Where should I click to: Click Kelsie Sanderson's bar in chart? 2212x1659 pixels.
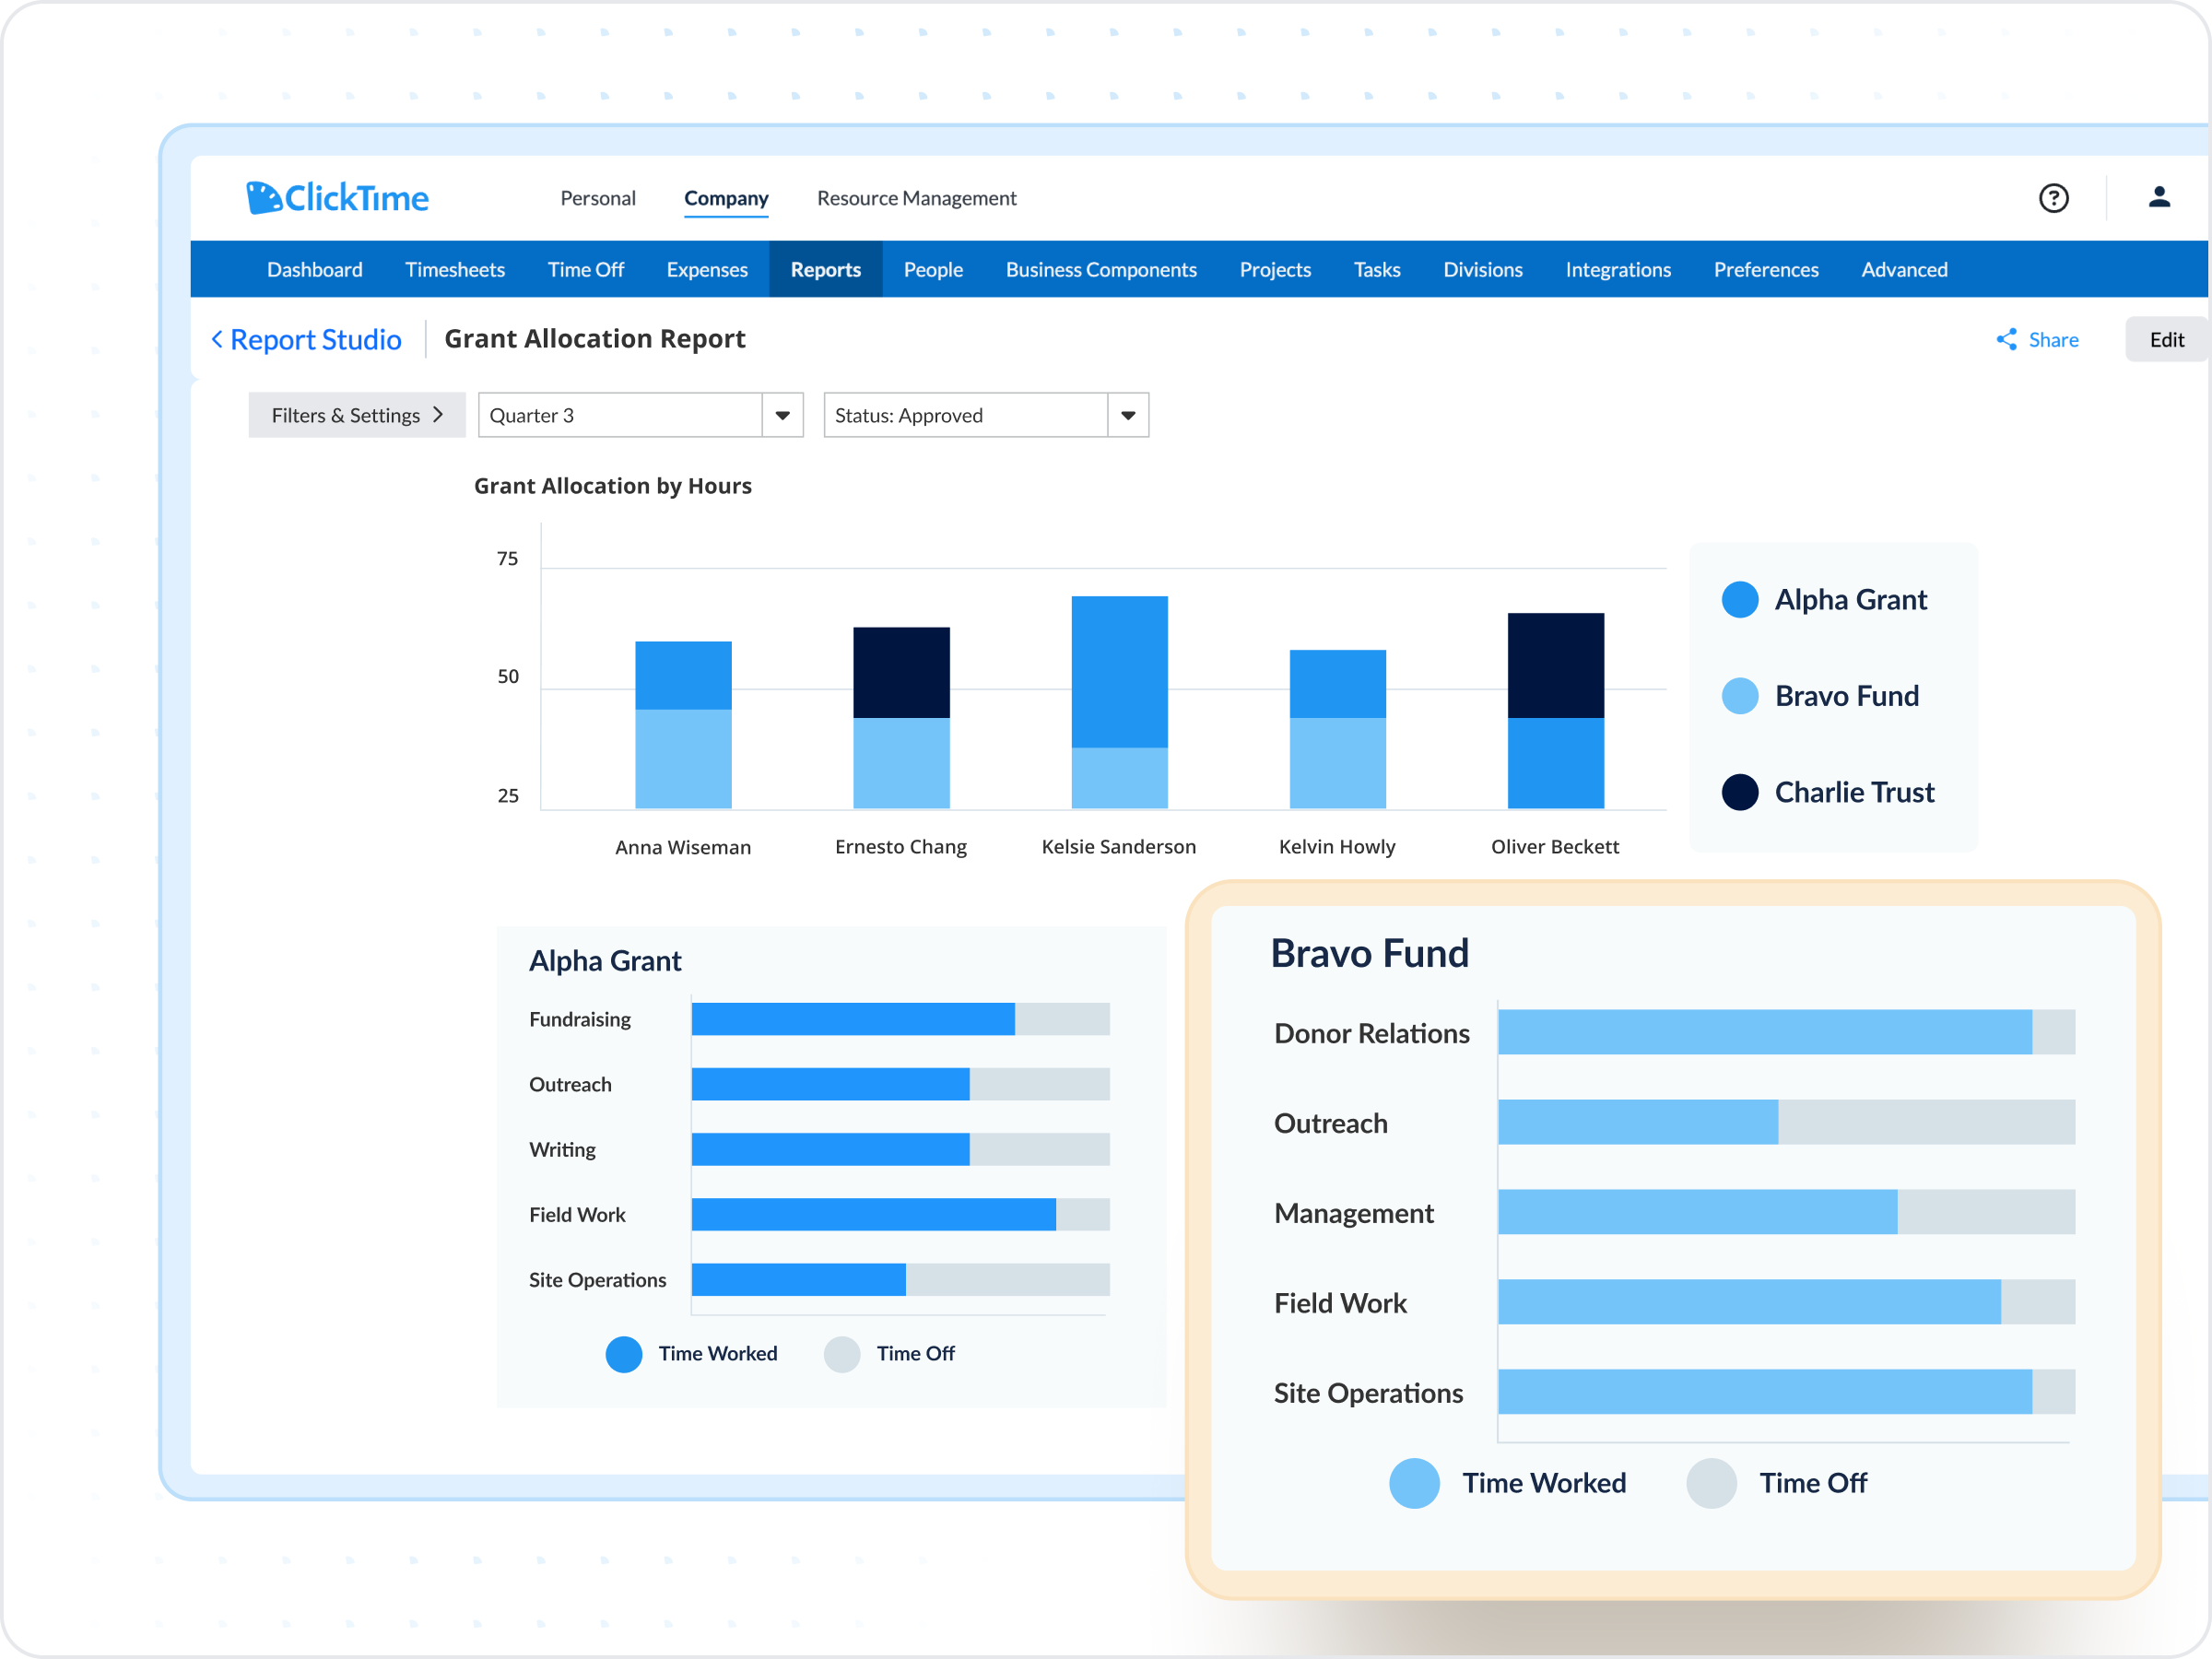tap(1119, 702)
